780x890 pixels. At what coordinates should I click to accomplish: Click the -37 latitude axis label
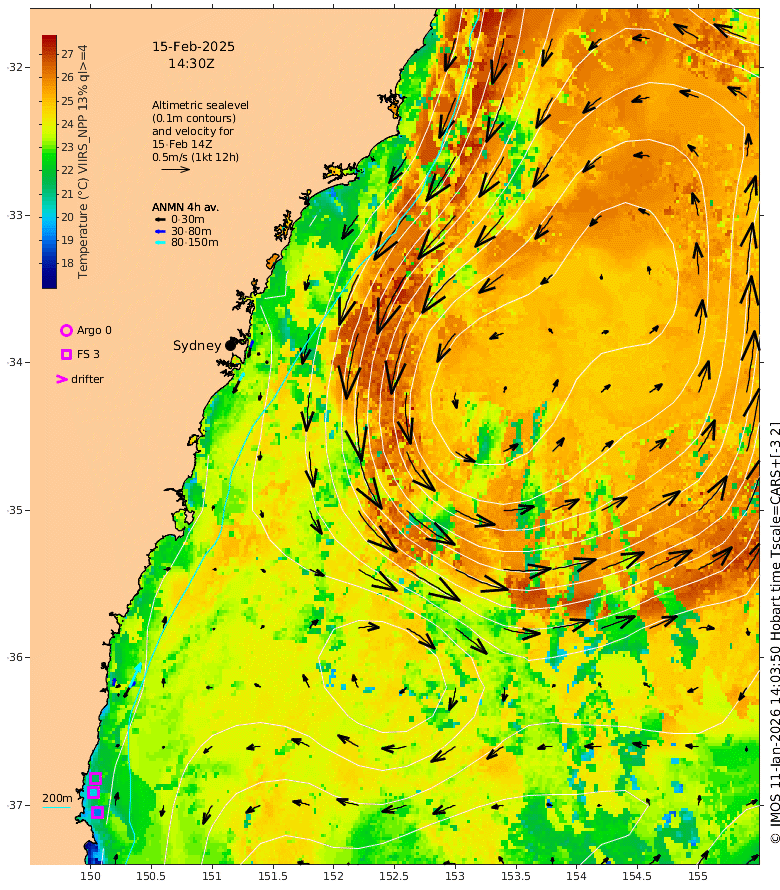(x=16, y=805)
